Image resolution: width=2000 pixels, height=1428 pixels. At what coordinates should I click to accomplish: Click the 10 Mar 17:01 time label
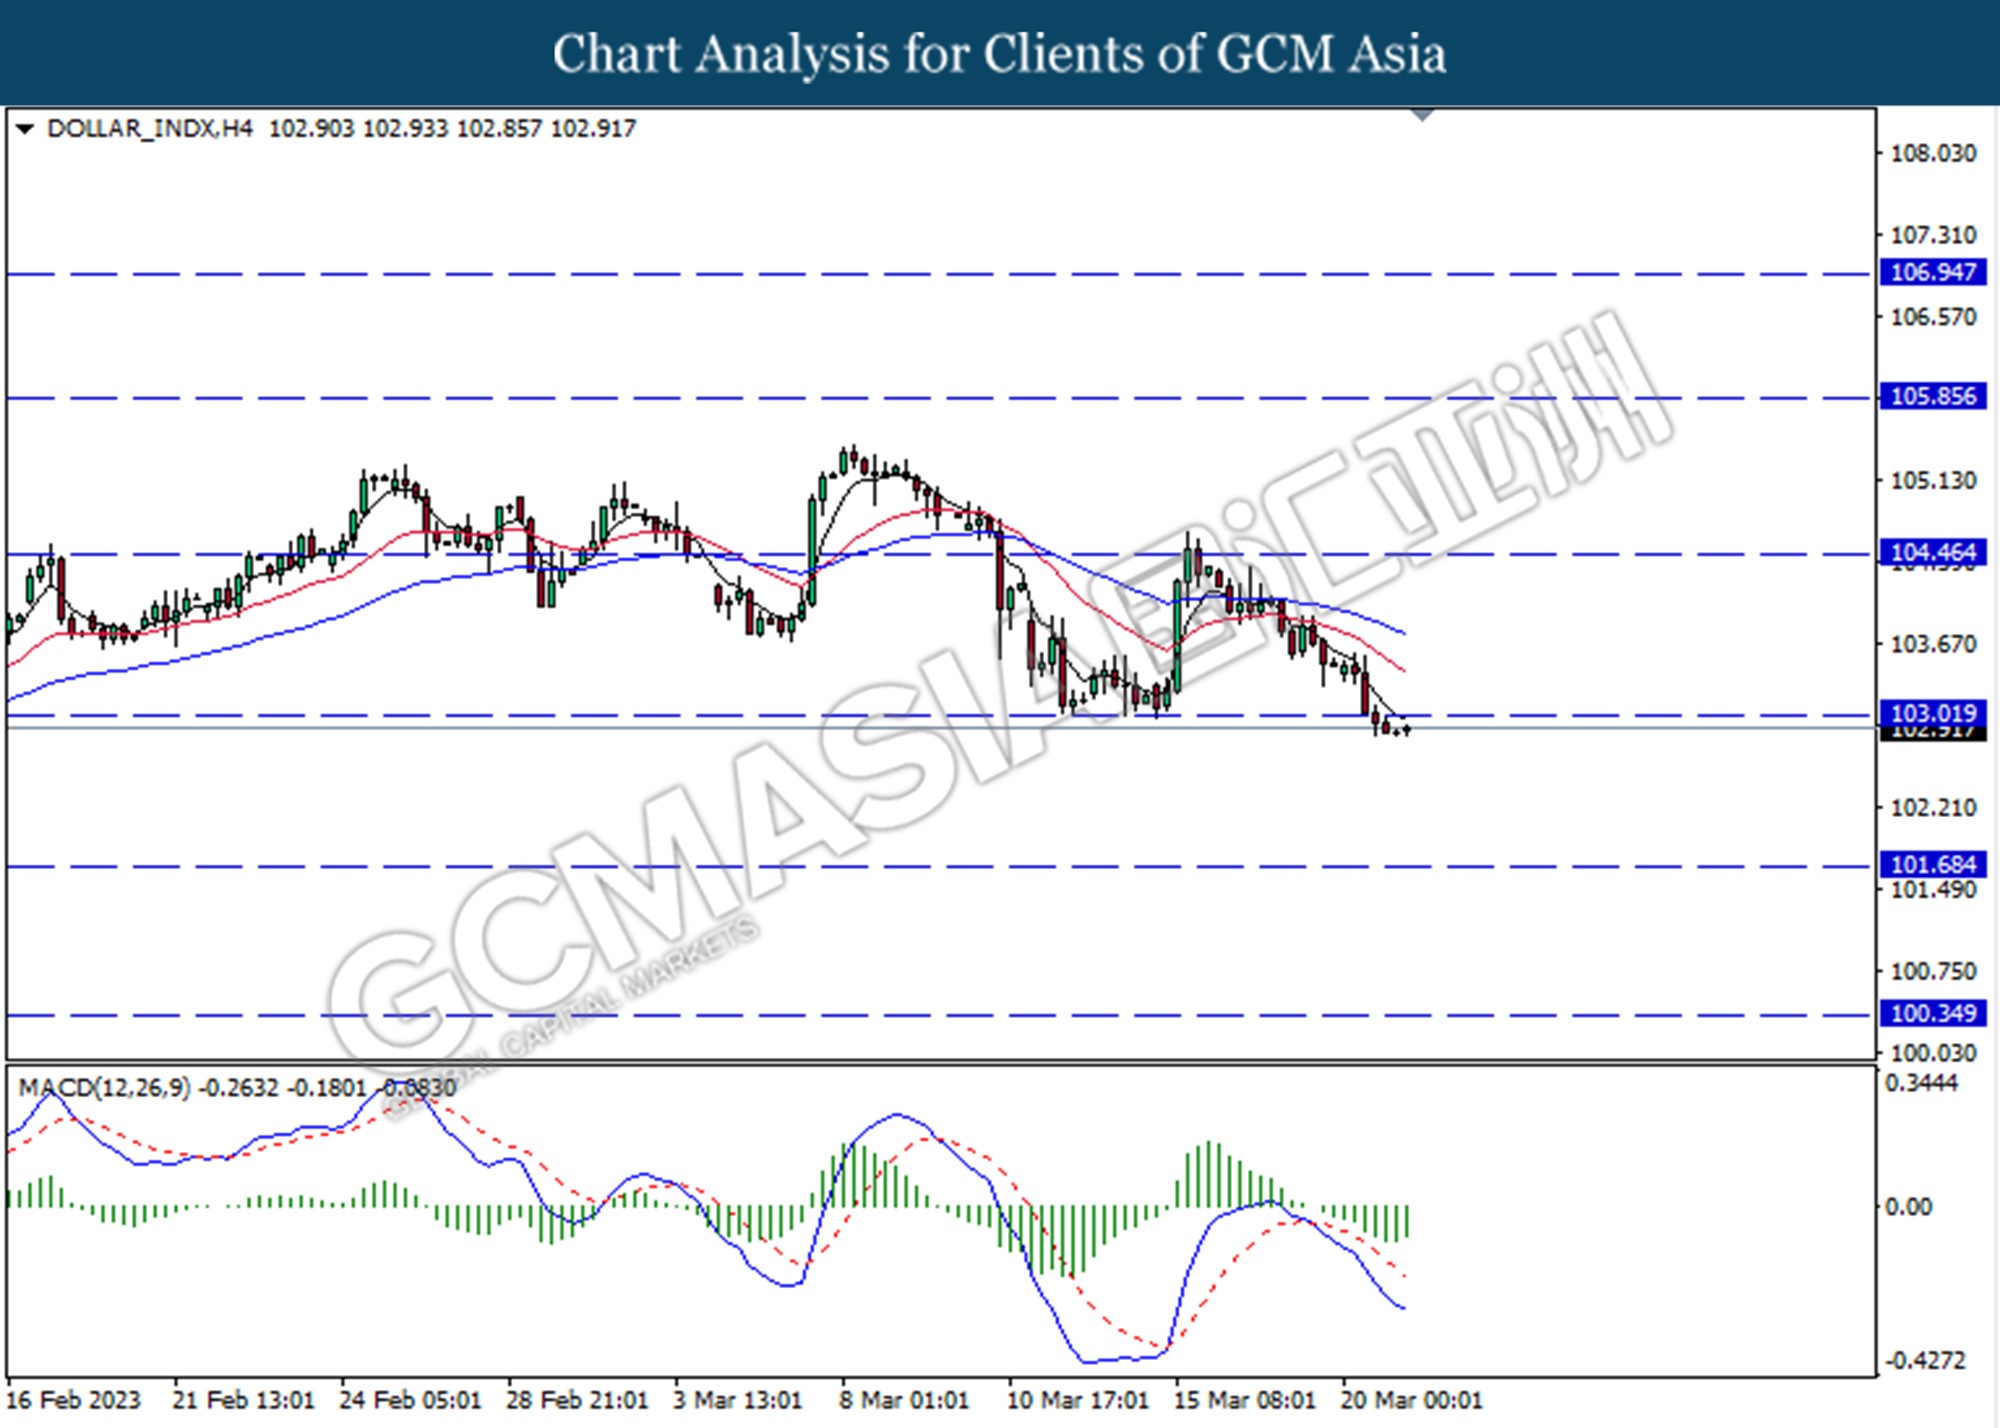click(1078, 1400)
